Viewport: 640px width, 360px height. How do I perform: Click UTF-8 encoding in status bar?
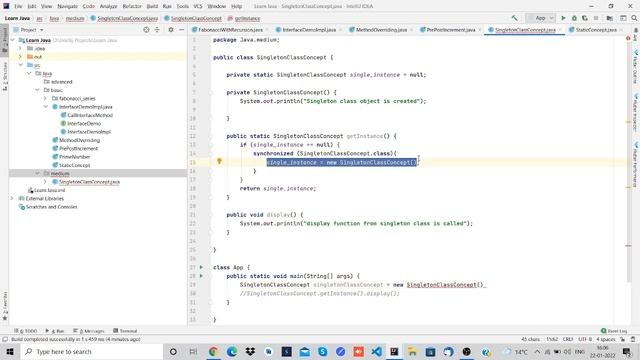point(585,339)
